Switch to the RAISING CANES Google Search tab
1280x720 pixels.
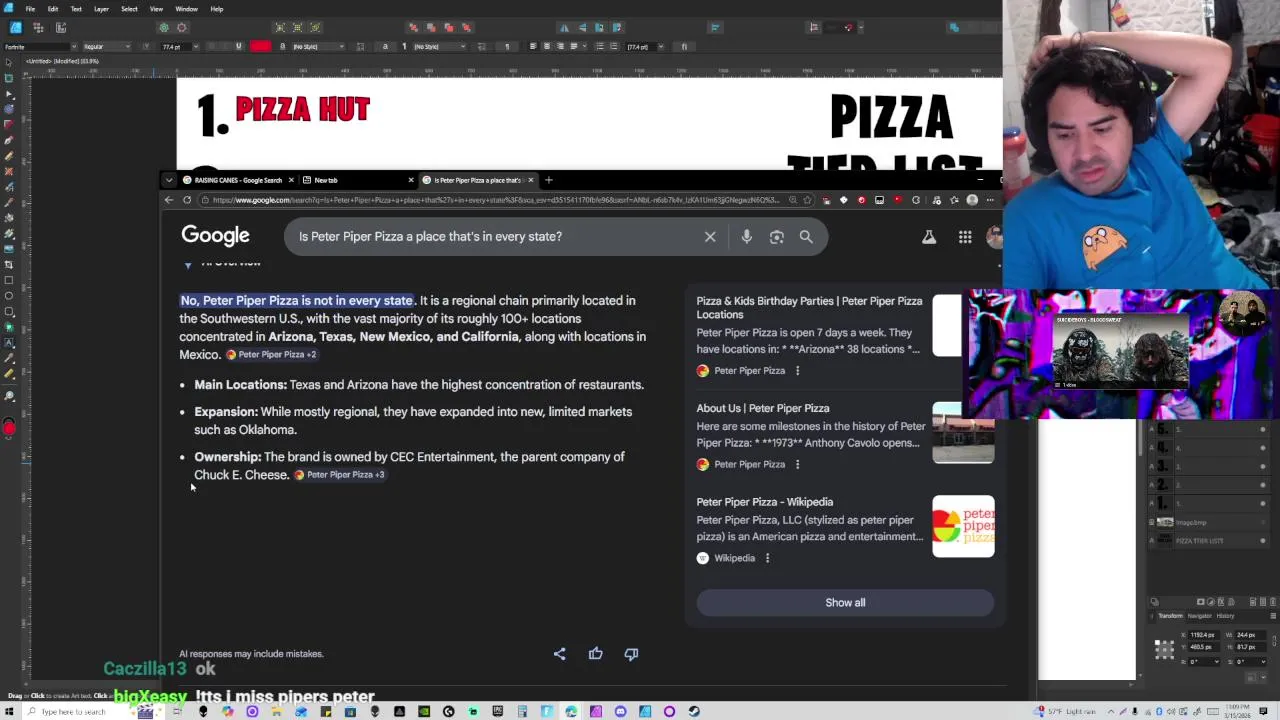[237, 180]
